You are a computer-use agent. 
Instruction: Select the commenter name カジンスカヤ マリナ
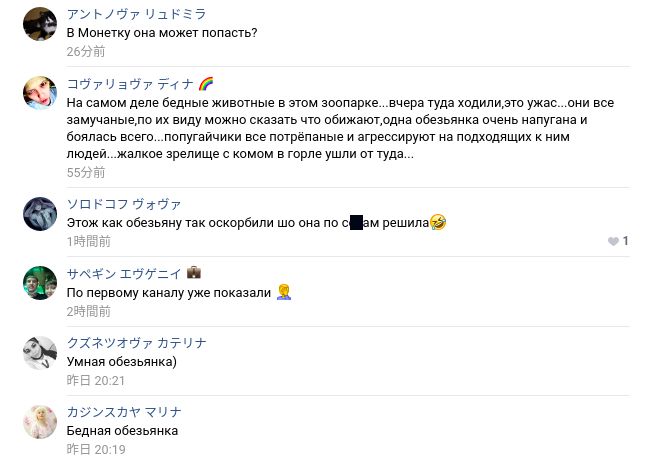(123, 412)
